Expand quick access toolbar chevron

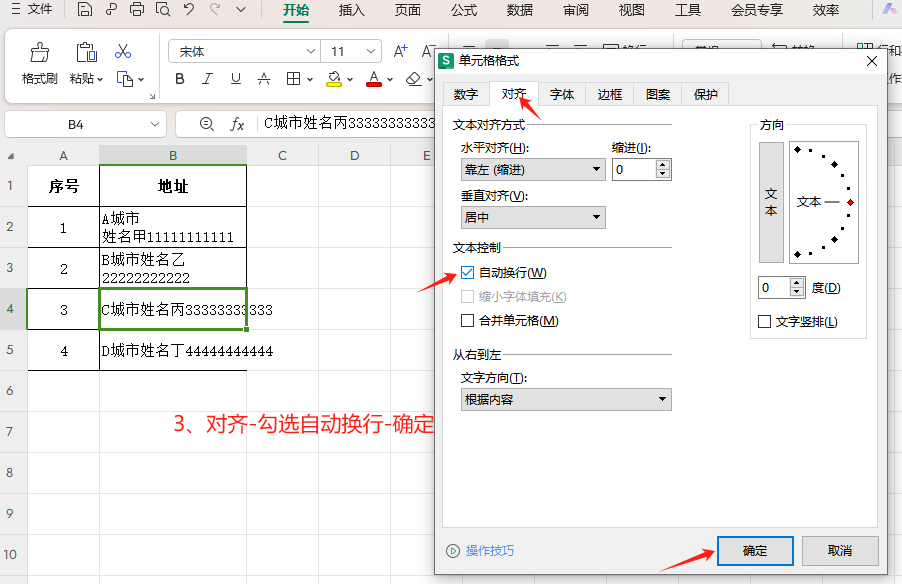coord(241,9)
